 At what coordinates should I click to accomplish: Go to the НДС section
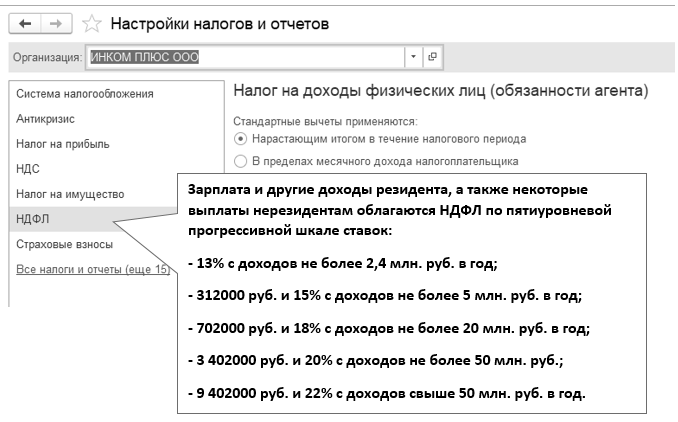pyautogui.click(x=28, y=169)
